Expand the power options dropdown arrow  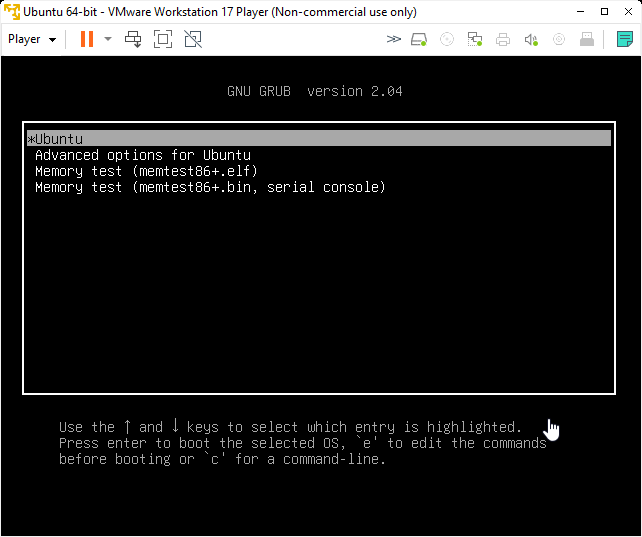tap(108, 39)
